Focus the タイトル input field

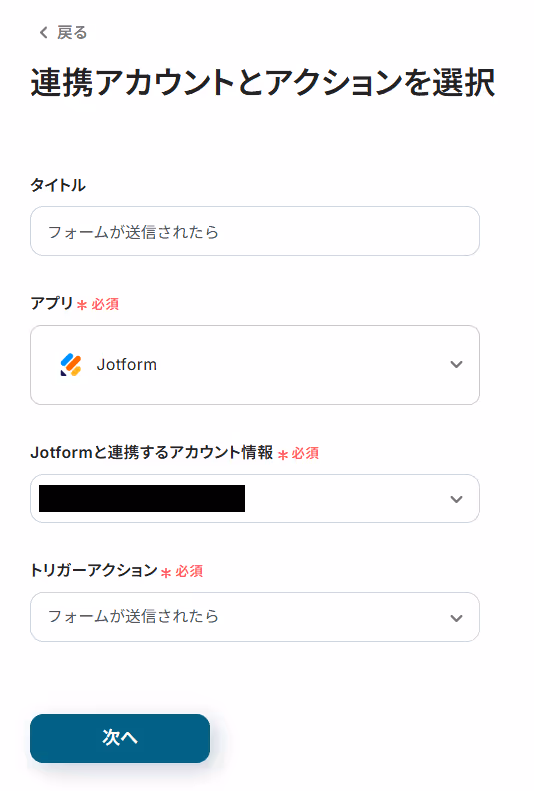[x=255, y=231]
